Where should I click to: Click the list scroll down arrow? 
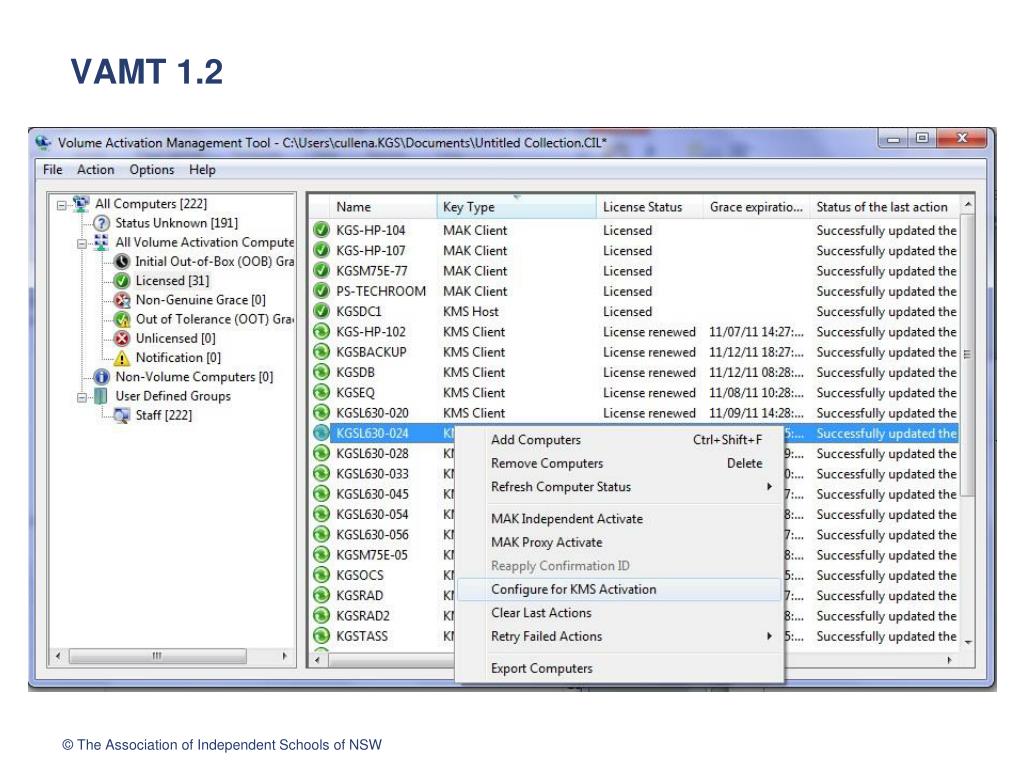[x=968, y=643]
